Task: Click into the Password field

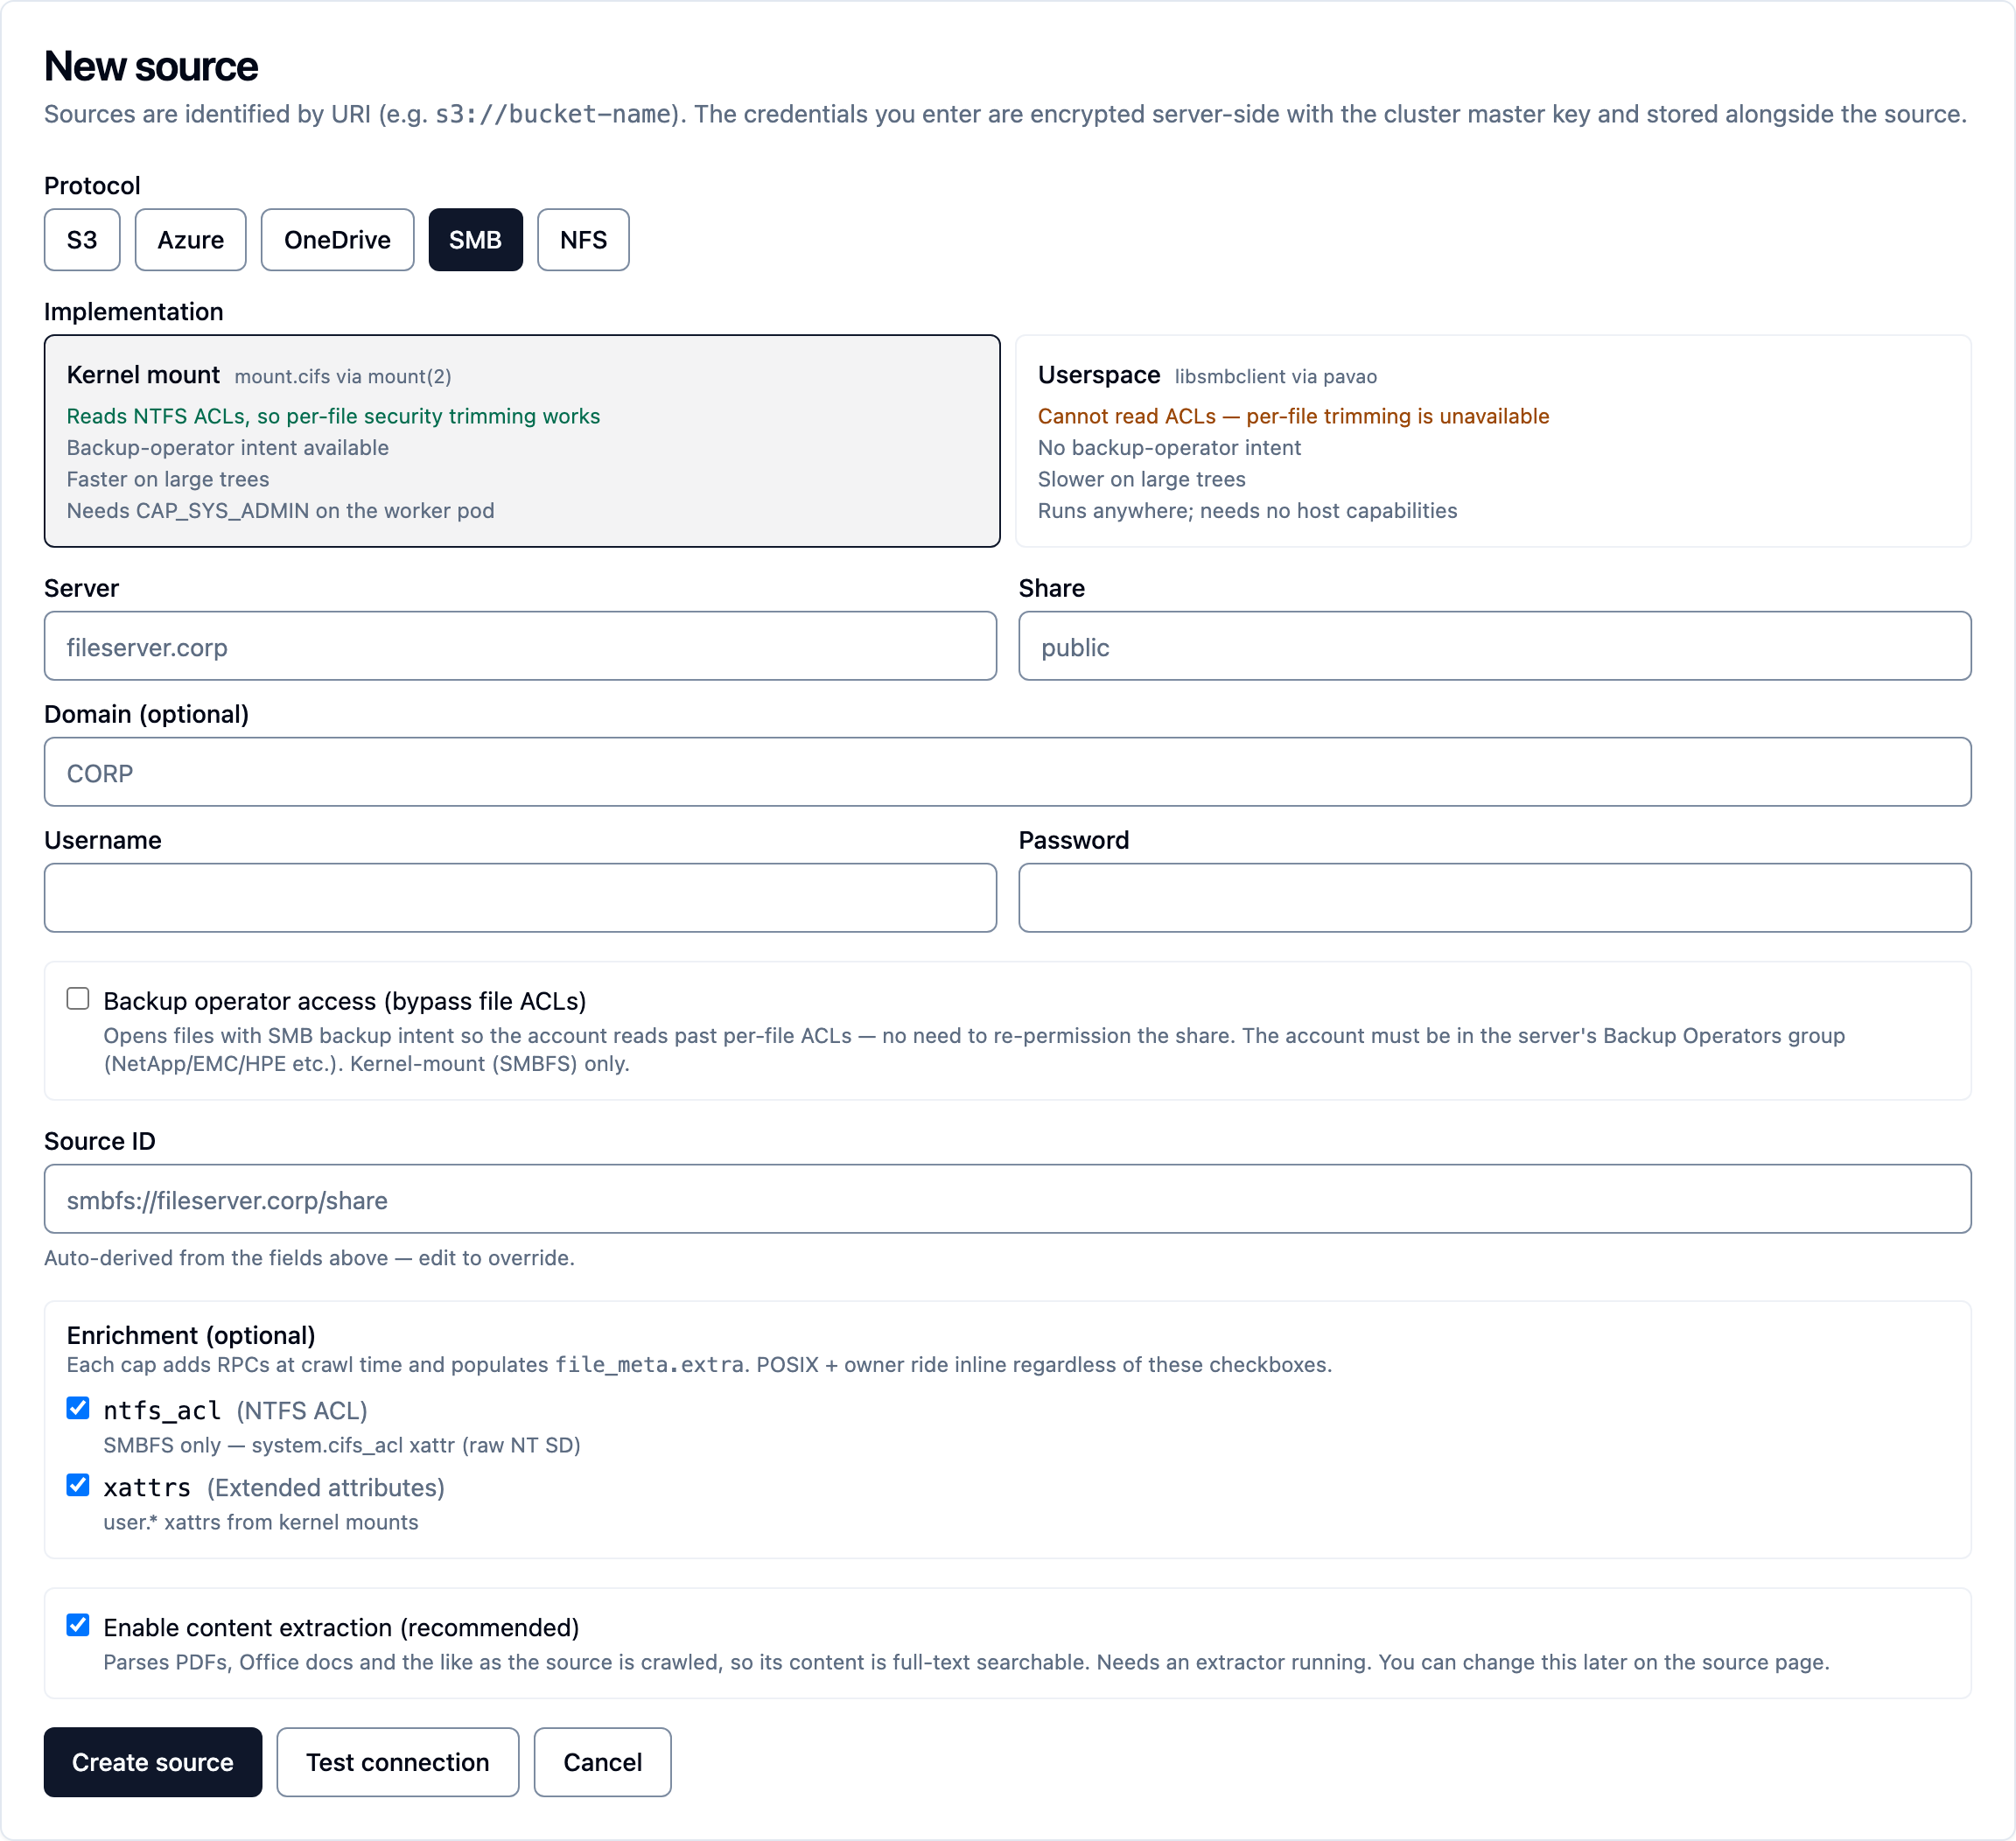Action: click(x=1494, y=899)
